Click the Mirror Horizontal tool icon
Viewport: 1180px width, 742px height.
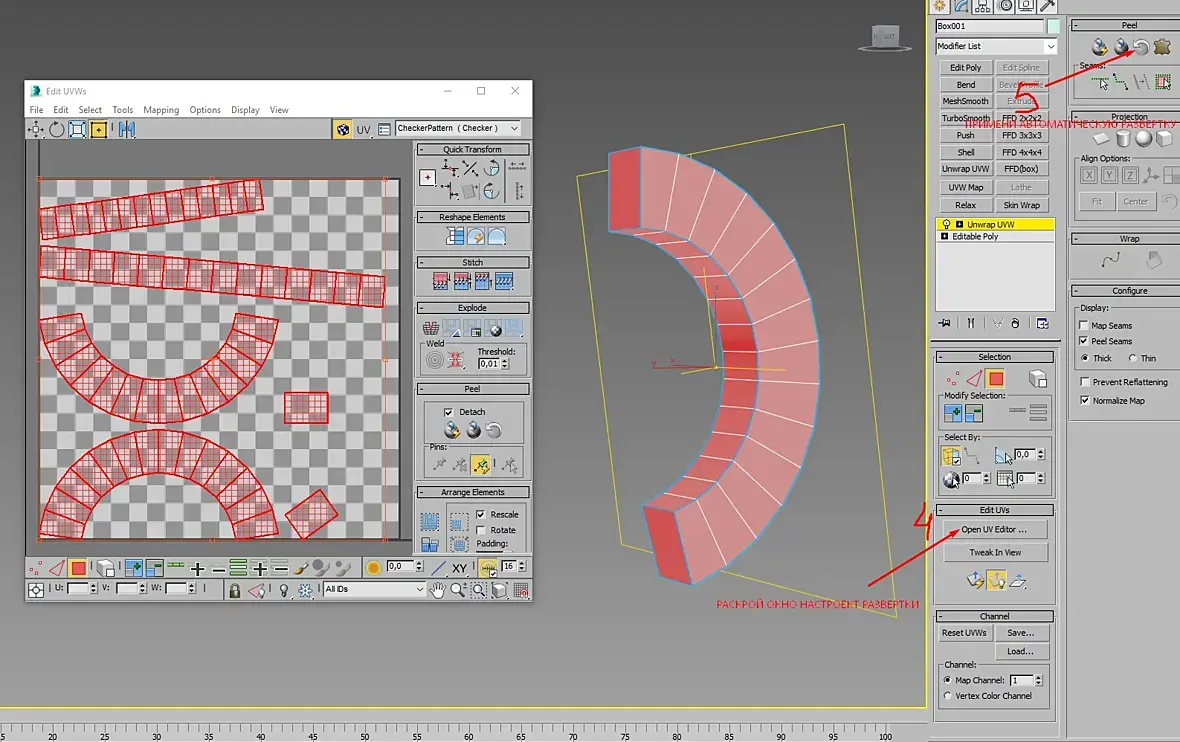[126, 129]
